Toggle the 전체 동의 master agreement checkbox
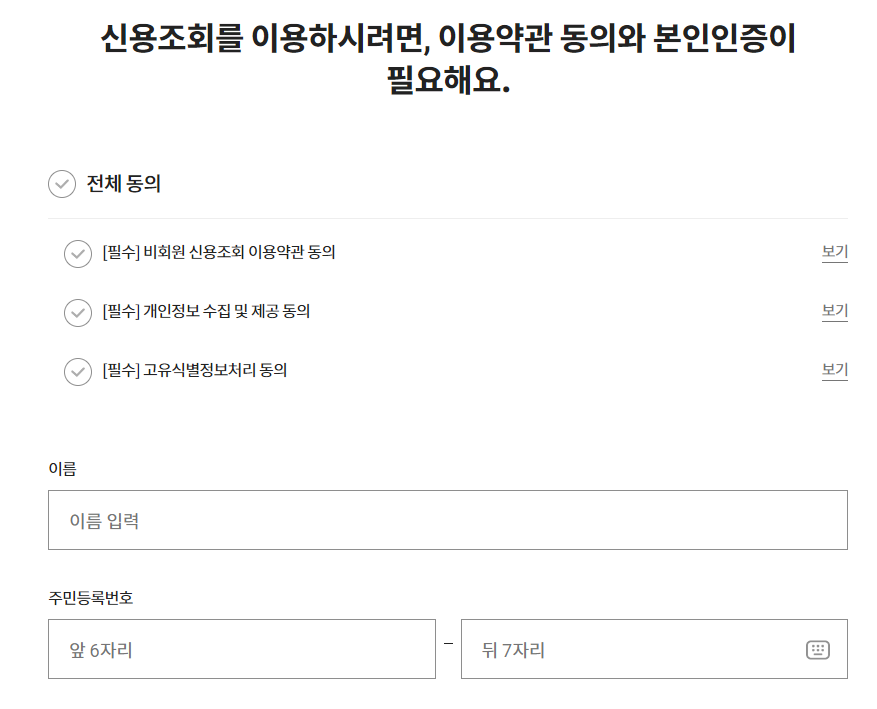This screenshot has height=709, width=877. click(64, 184)
